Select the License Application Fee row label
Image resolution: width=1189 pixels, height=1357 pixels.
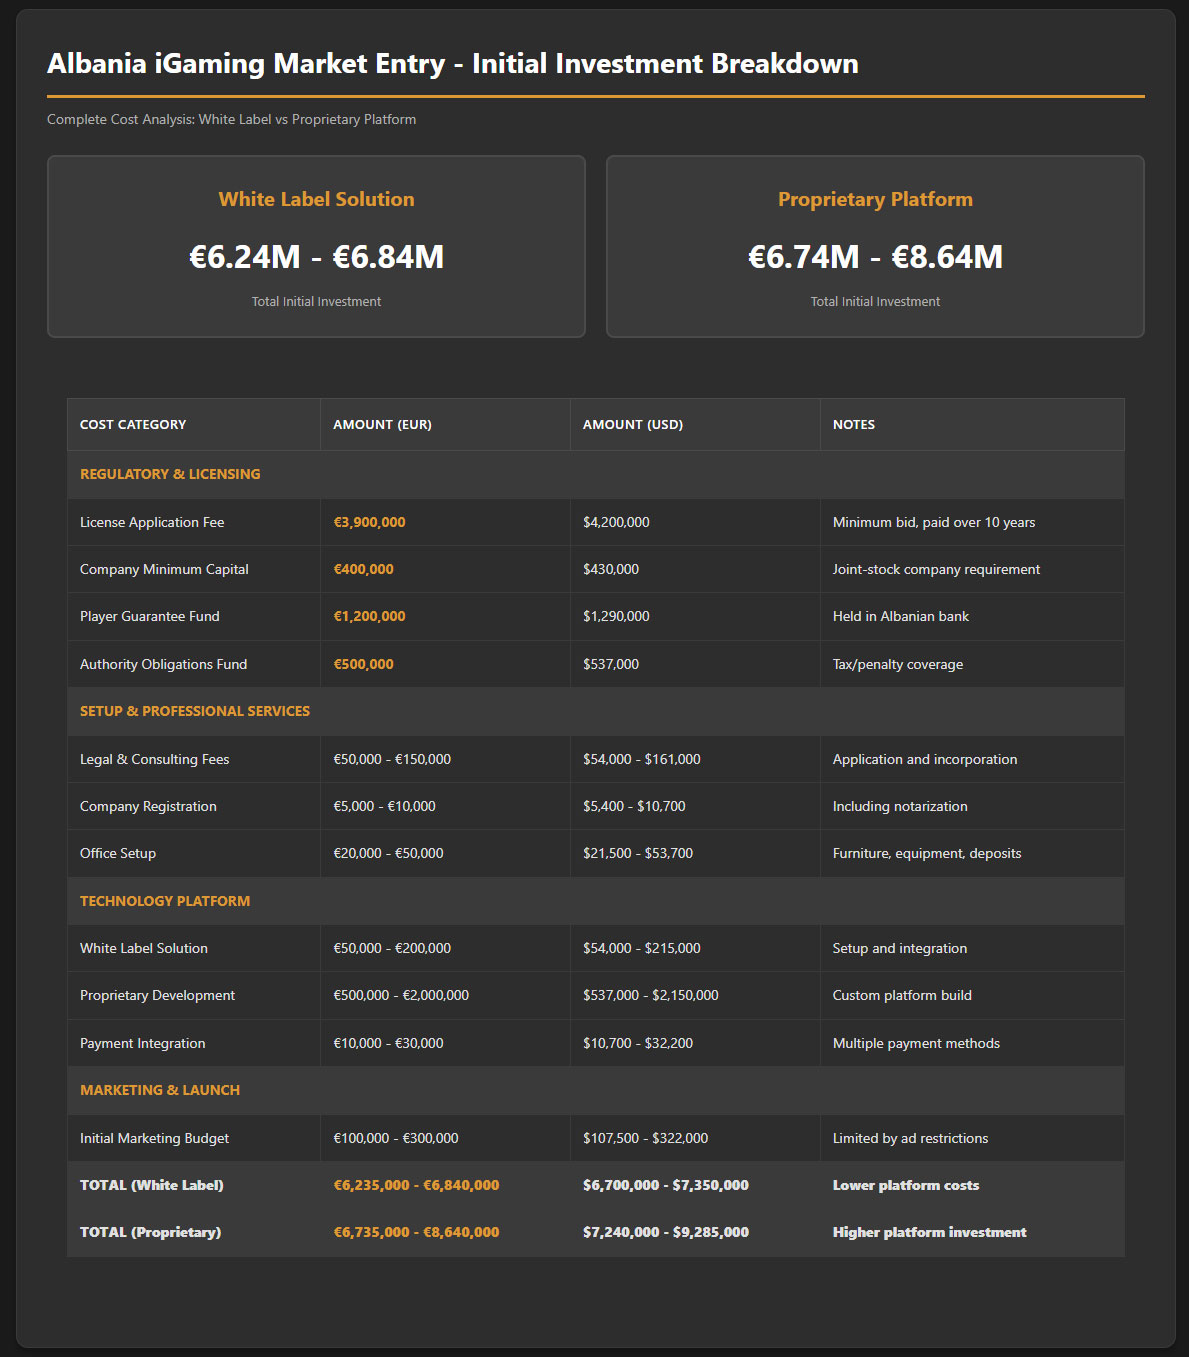tap(152, 522)
